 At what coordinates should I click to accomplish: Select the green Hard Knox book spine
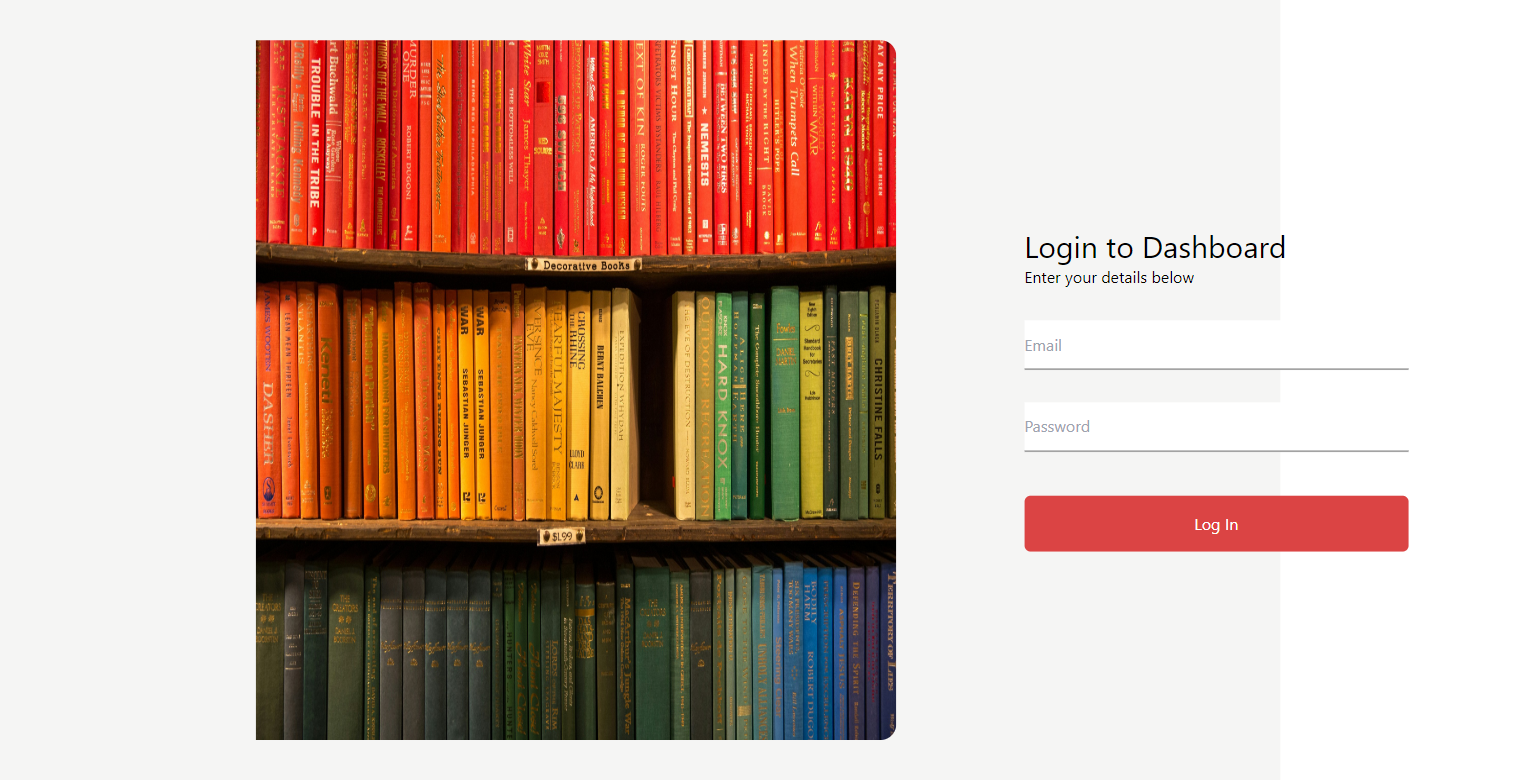pyautogui.click(x=722, y=405)
